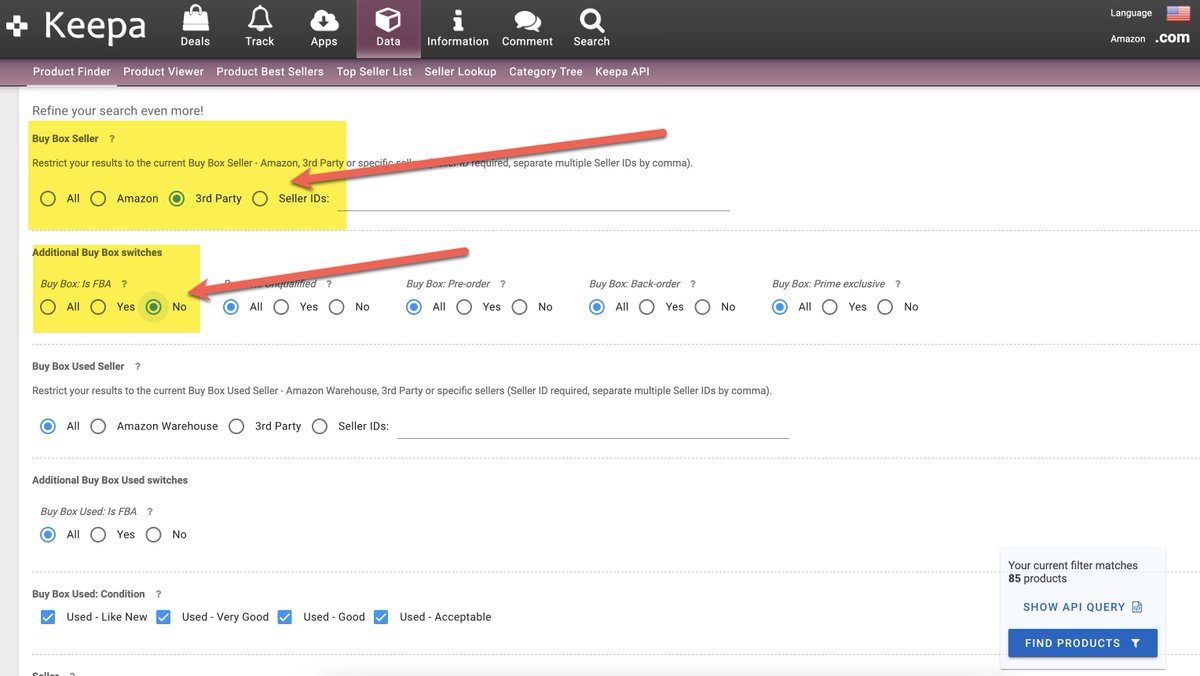1200x676 pixels.
Task: Focus Buy Box Used Seller IDs input field
Action: click(x=593, y=426)
